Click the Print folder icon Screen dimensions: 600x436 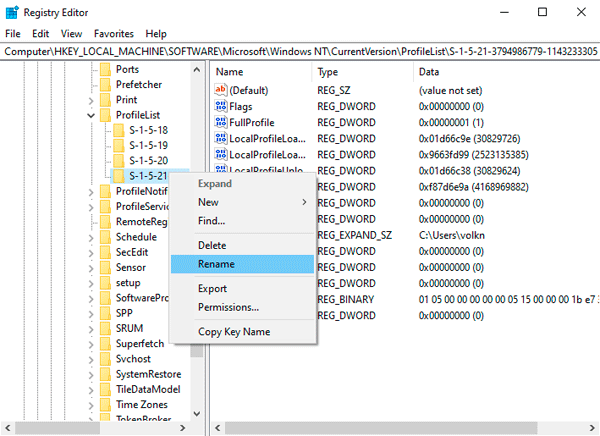[105, 100]
